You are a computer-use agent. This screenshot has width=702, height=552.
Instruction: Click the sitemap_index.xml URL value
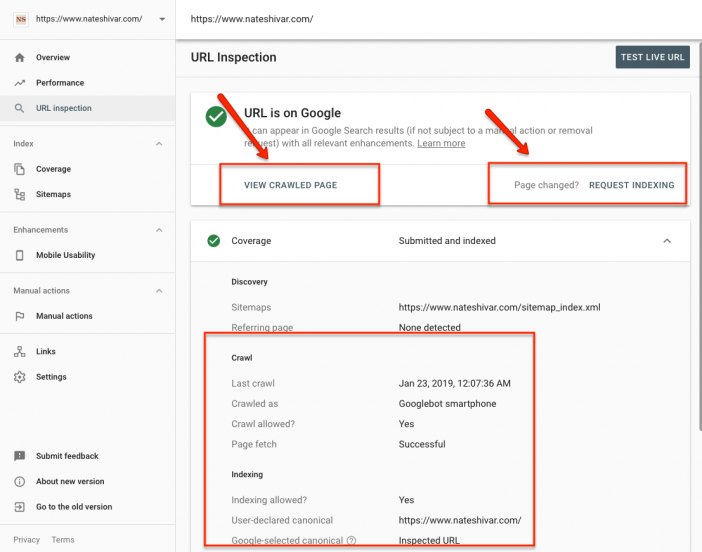coord(499,307)
